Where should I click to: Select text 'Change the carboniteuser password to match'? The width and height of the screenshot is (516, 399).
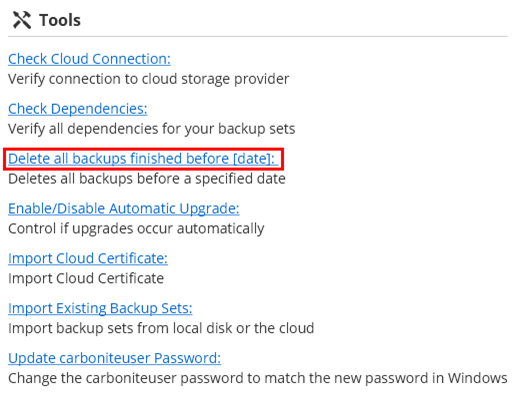point(157,378)
